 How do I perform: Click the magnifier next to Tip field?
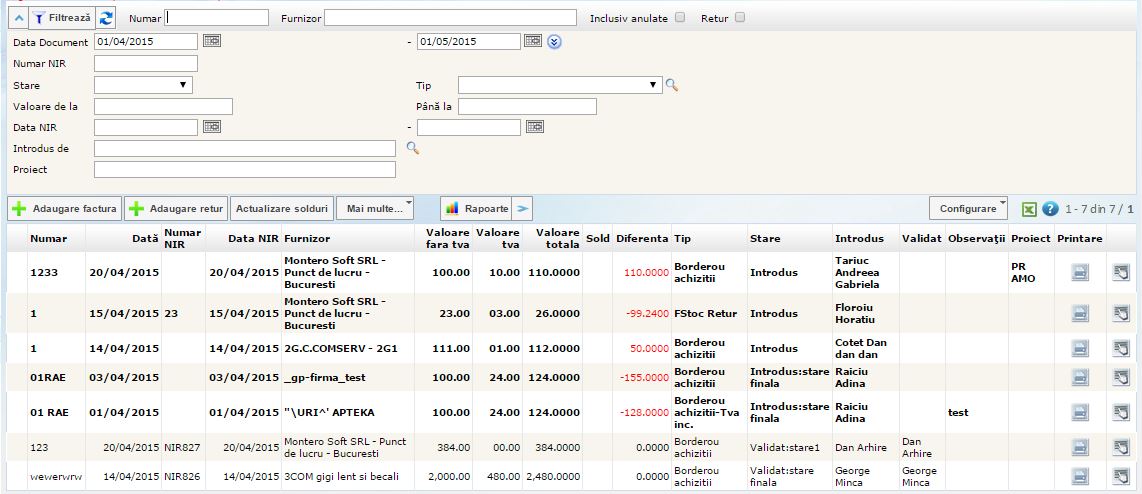[672, 85]
